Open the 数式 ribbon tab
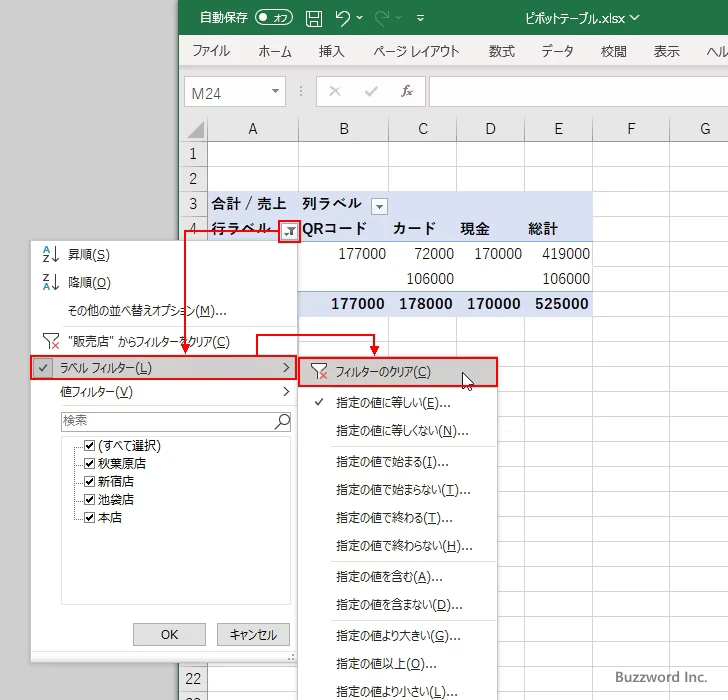 (501, 51)
